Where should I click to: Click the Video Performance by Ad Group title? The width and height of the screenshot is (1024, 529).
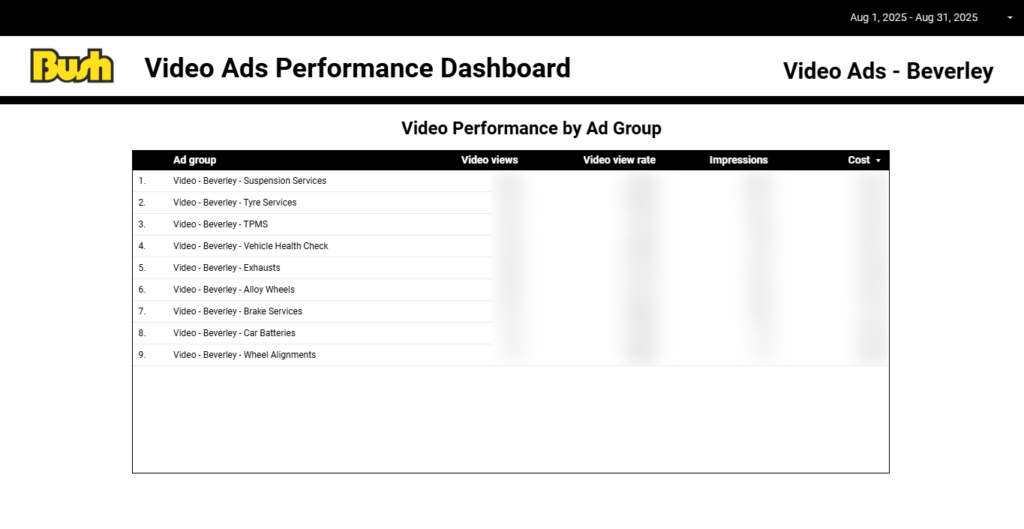pos(530,128)
